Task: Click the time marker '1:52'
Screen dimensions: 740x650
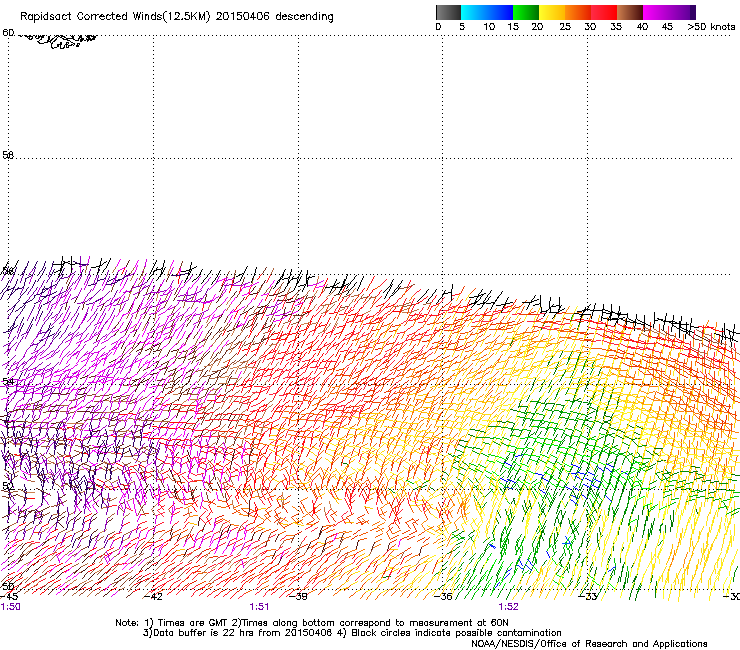Action: pyautogui.click(x=508, y=607)
